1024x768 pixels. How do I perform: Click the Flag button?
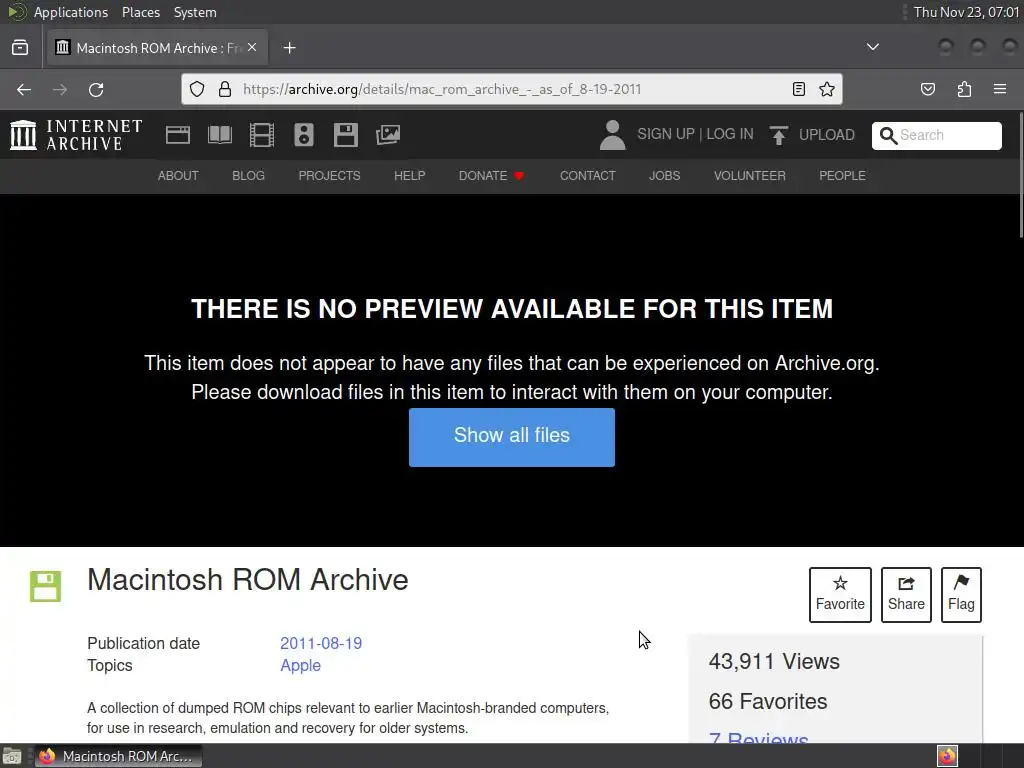(961, 594)
